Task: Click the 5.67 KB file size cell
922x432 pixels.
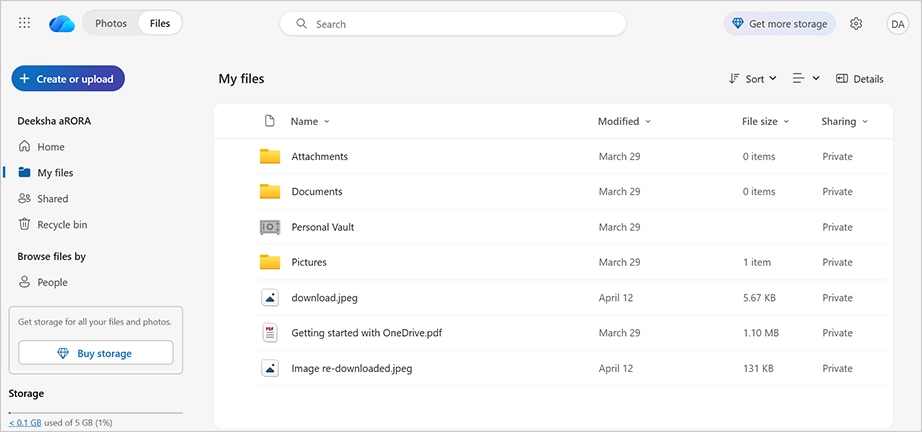Action: tap(759, 297)
